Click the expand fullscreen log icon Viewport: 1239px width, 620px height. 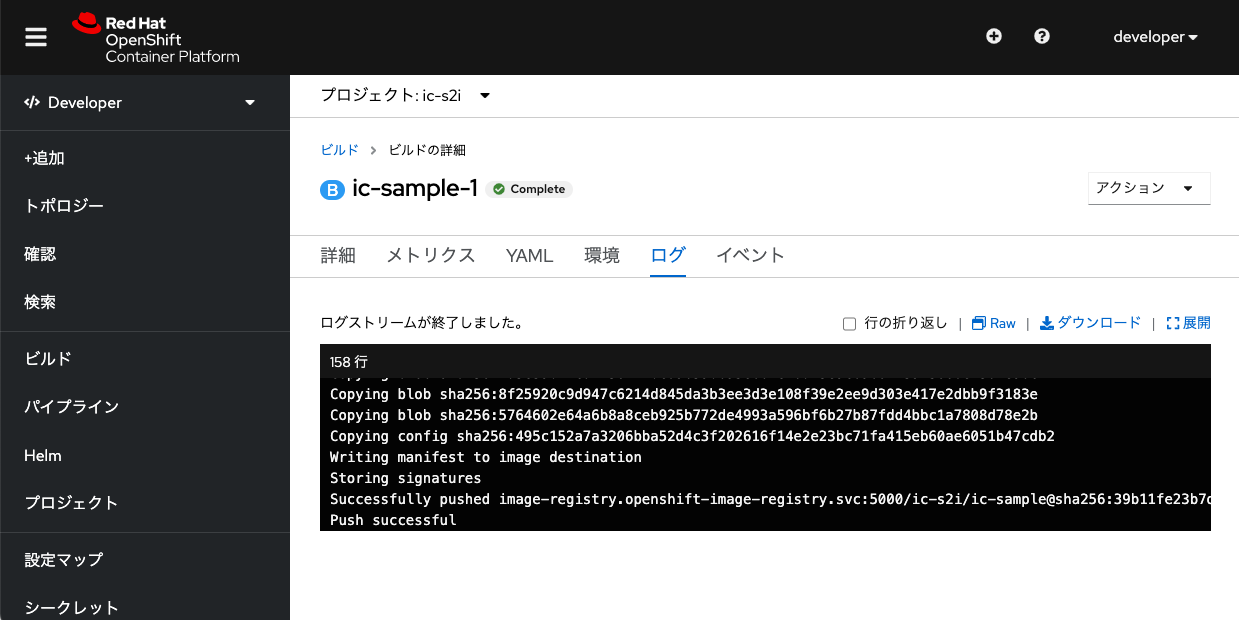(x=1173, y=323)
